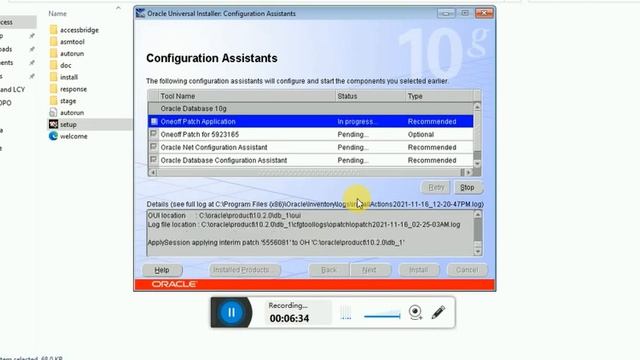The image size is (640, 360).
Task: Toggle checkbox for Oracle Net Configuration Assistant
Action: pos(153,147)
